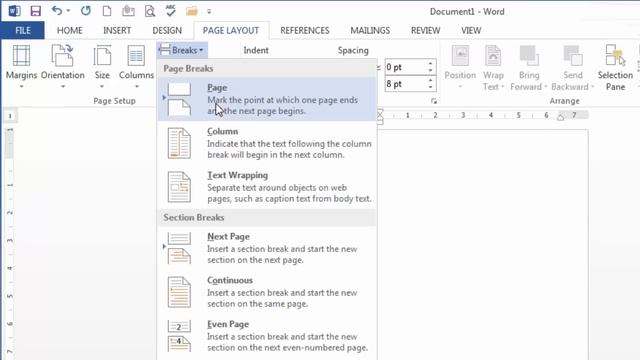The image size is (640, 360).
Task: Switch to the HOME tab
Action: click(x=69, y=31)
